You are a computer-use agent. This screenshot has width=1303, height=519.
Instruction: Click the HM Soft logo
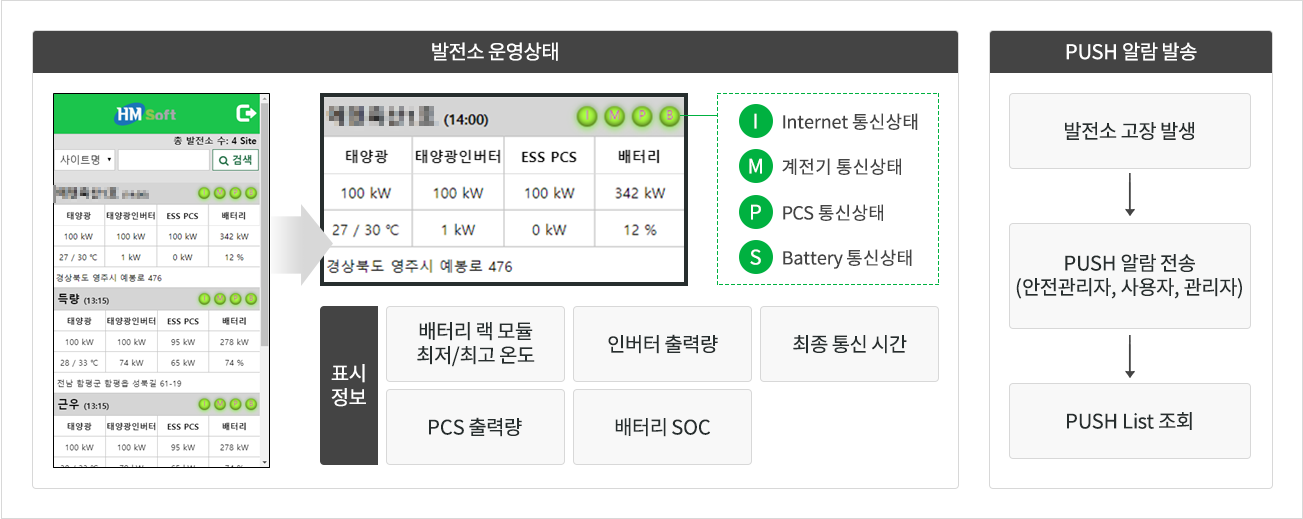(146, 114)
